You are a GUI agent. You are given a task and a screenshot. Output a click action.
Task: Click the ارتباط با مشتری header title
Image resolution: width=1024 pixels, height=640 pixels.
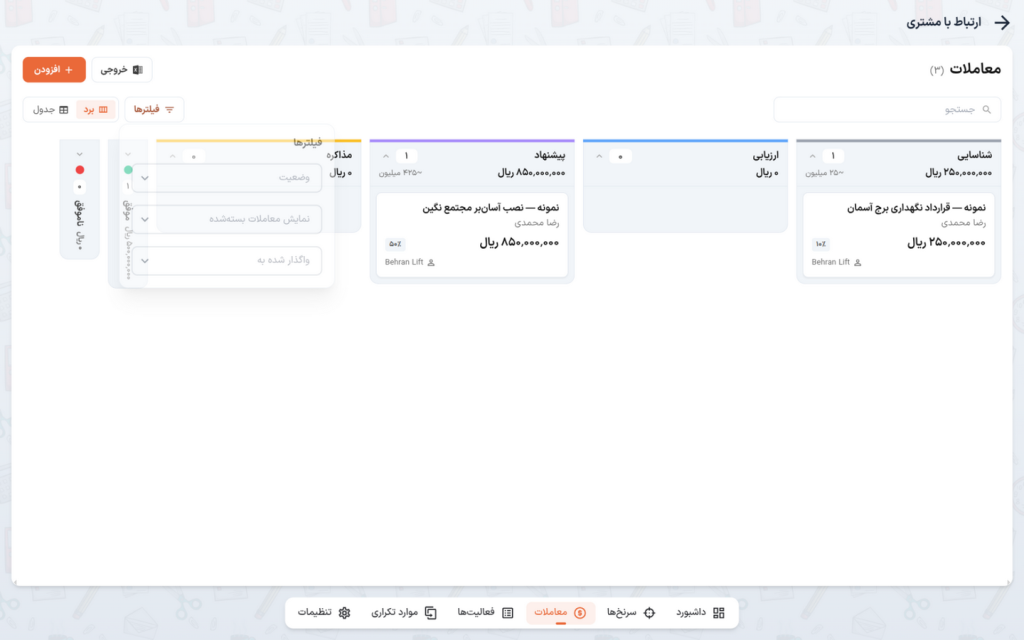coord(944,23)
